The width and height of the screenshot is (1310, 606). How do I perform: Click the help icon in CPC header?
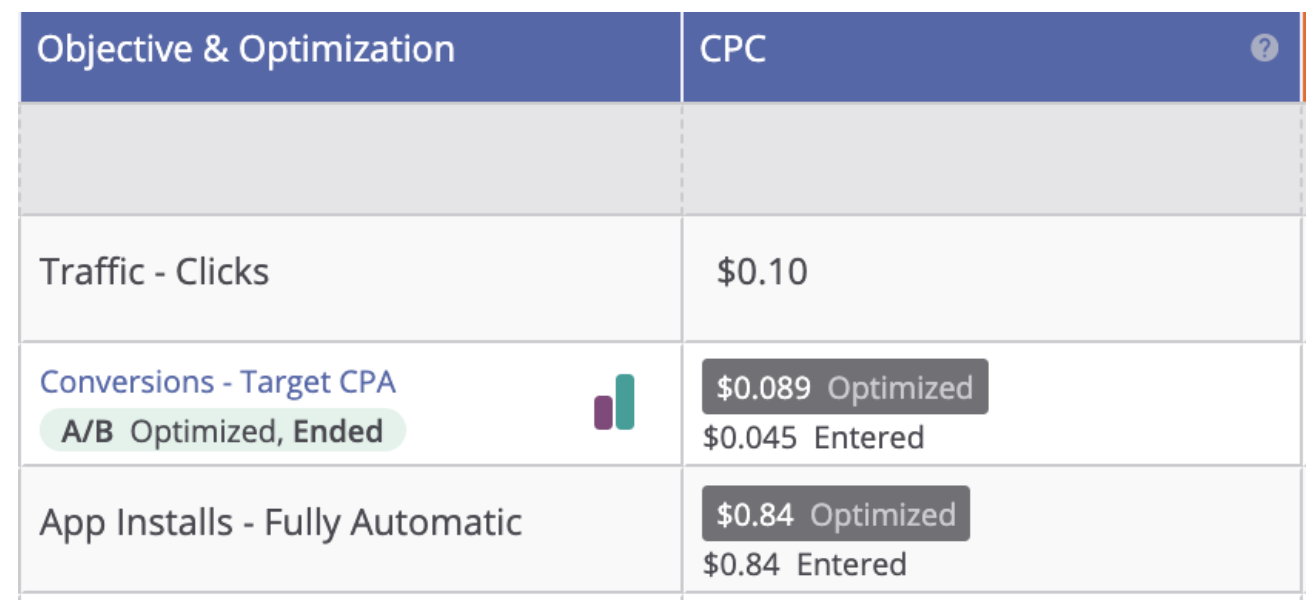1264,48
